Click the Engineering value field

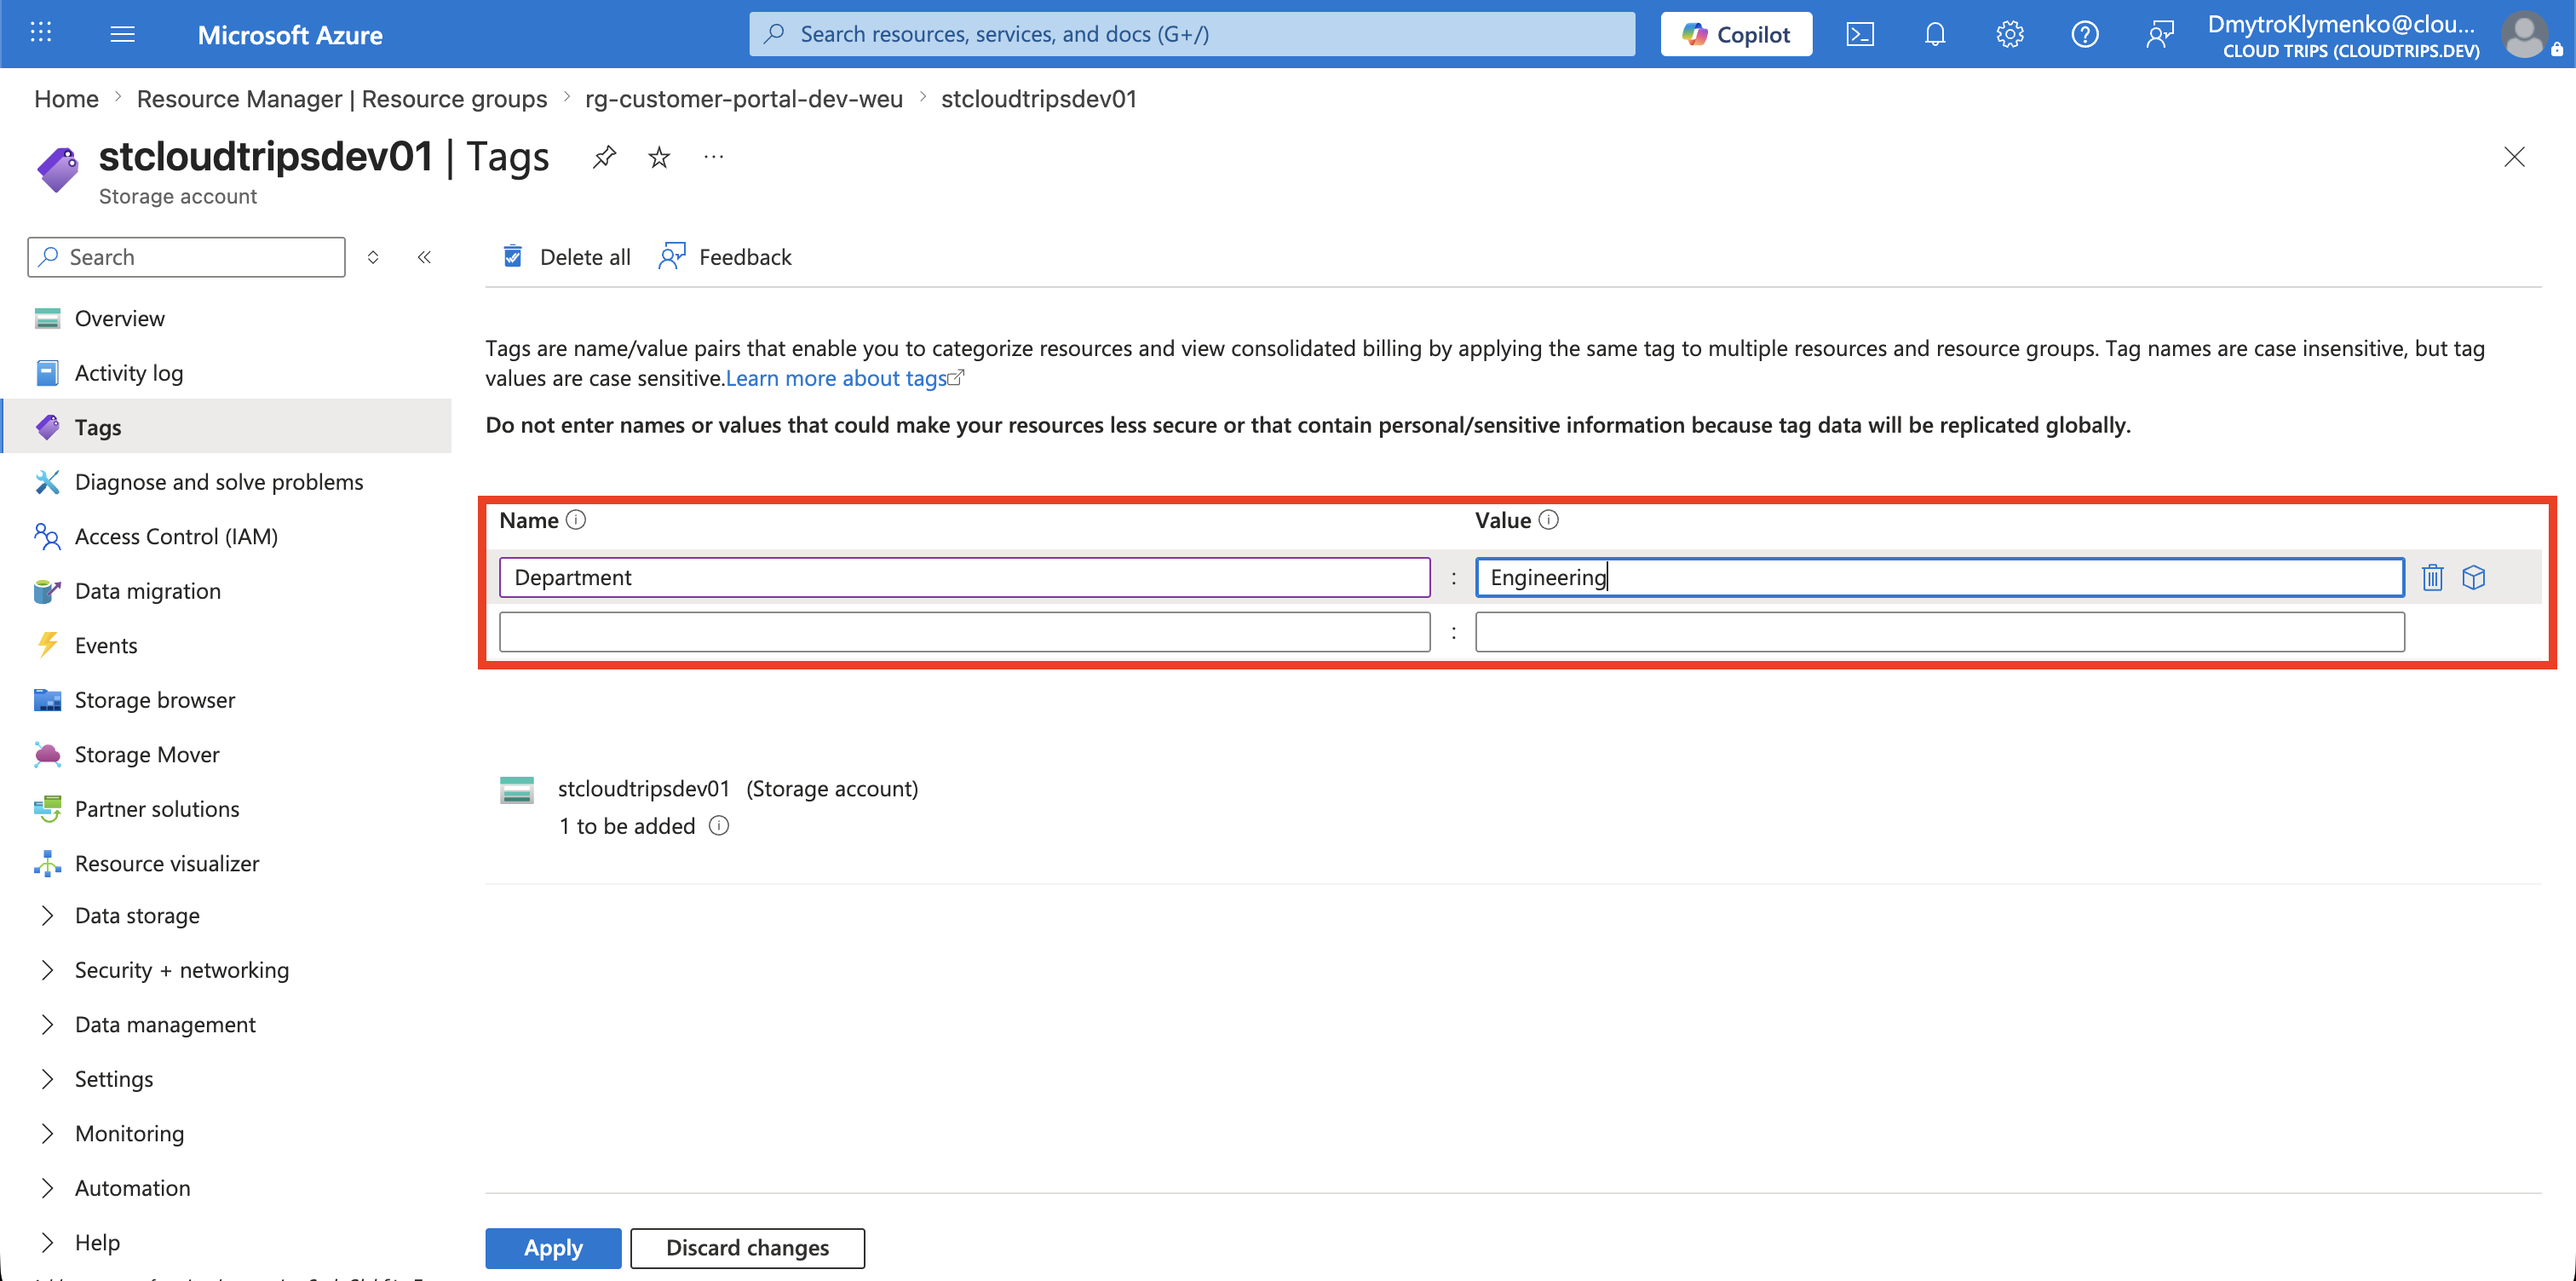pos(1939,577)
